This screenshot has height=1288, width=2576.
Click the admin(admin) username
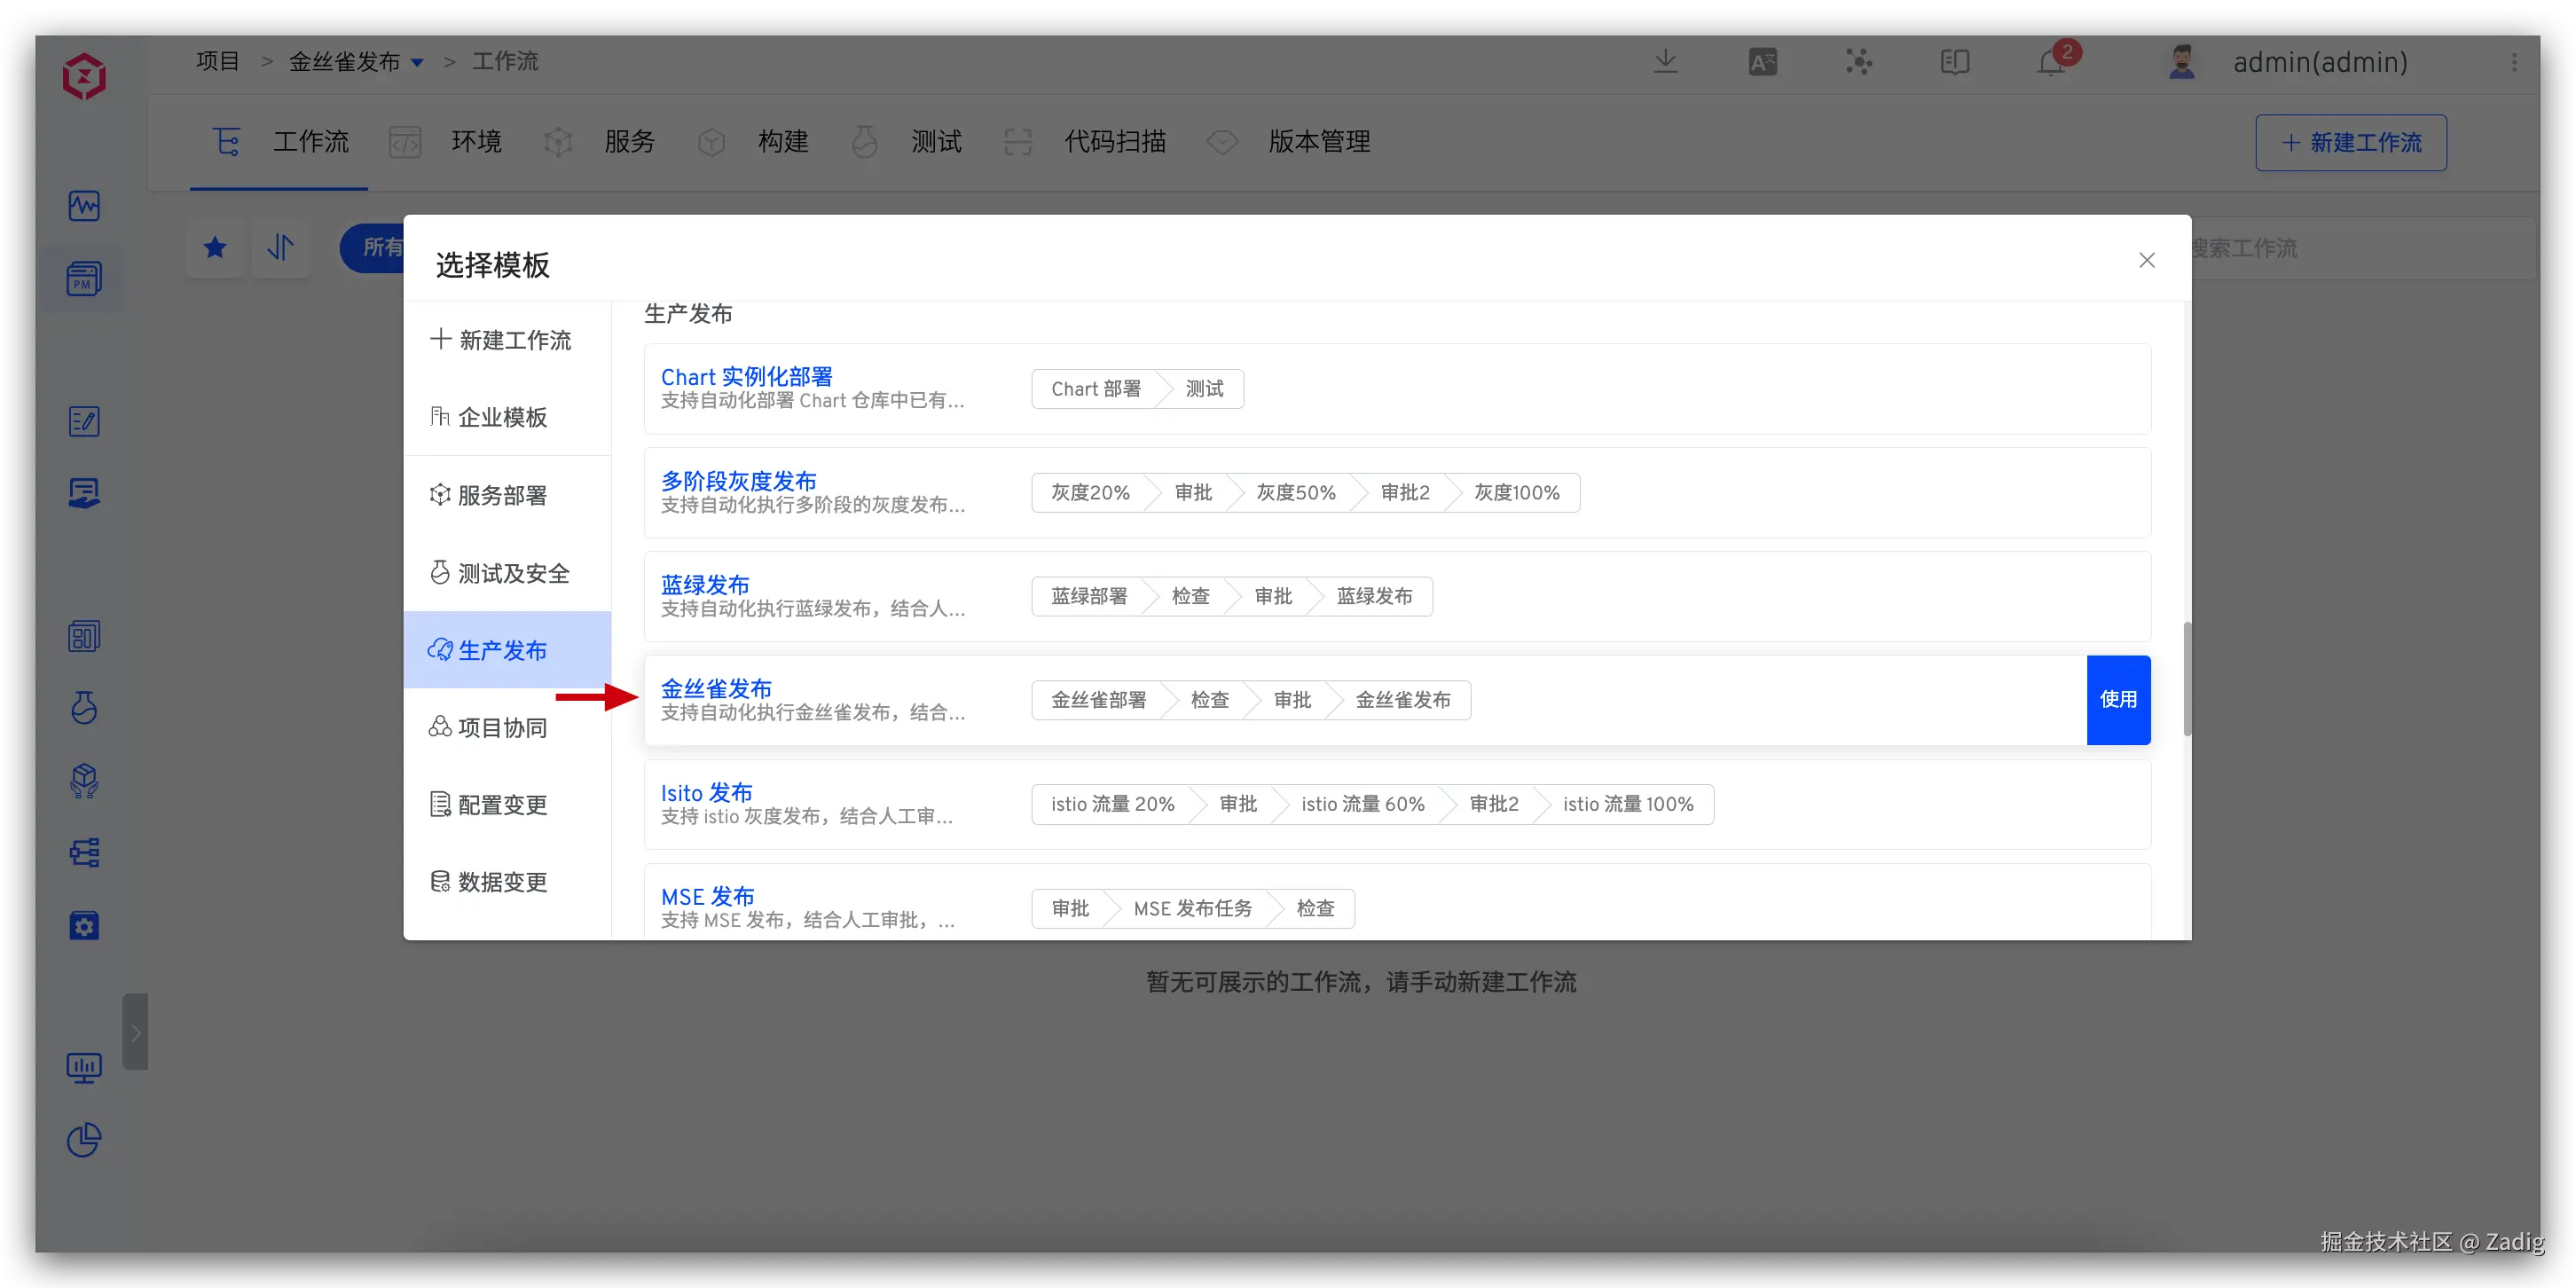click(x=2320, y=62)
